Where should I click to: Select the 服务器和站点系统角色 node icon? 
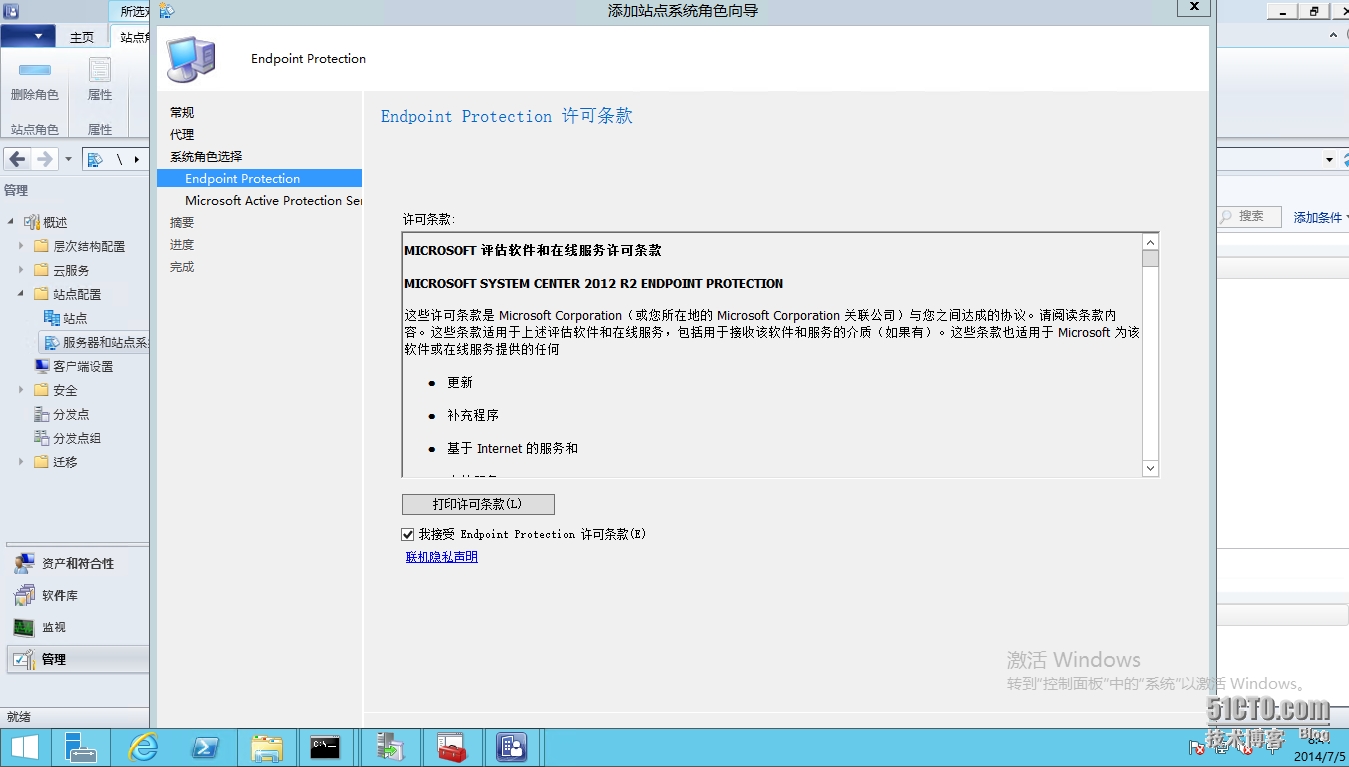coord(52,342)
